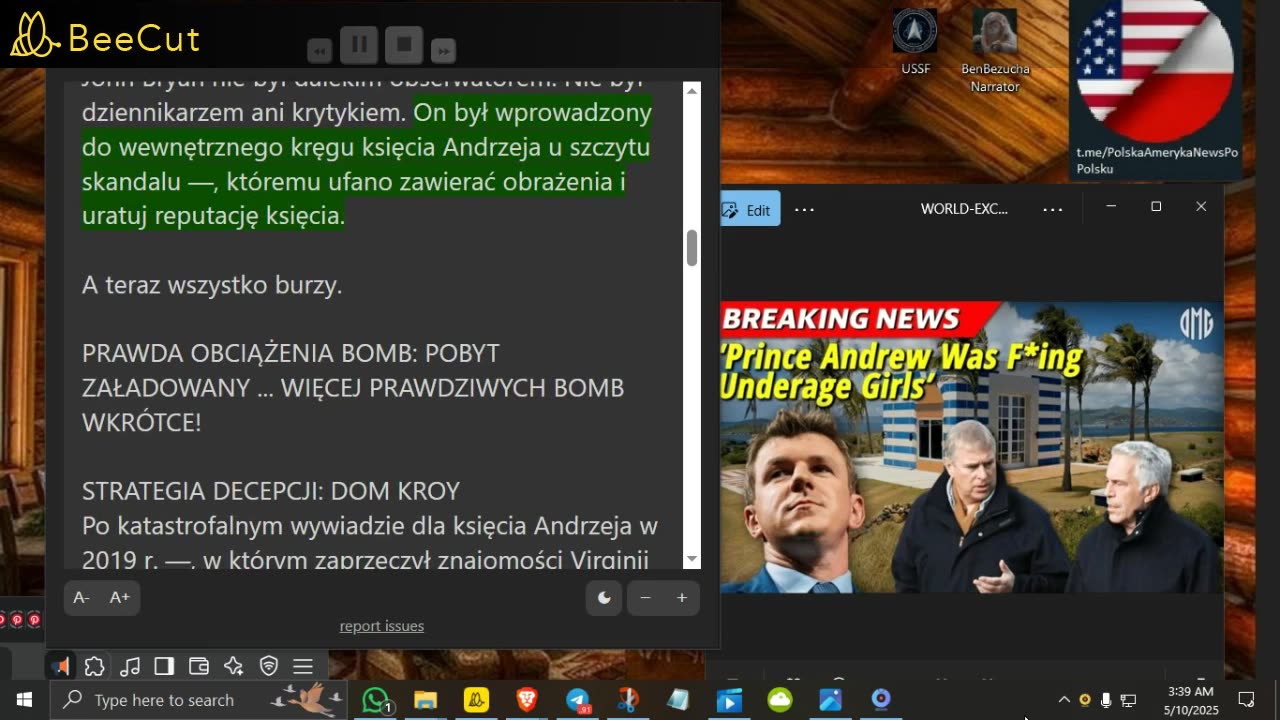Click the heading 'PRAWDA OBCIĄŻENIA BOMB: POBYT'
Image resolution: width=1280 pixels, height=720 pixels.
pos(290,354)
